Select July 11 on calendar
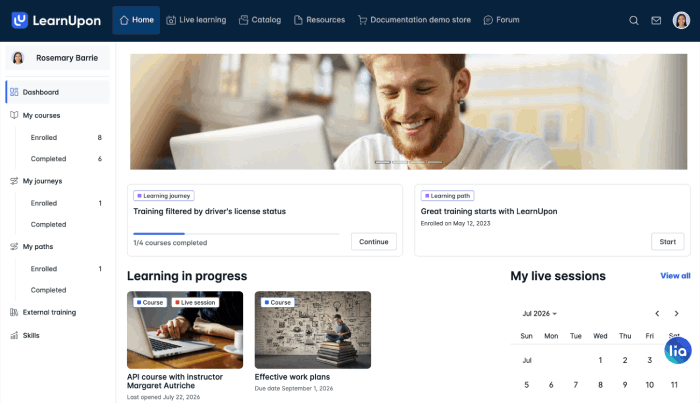The image size is (700, 403). pos(674,384)
